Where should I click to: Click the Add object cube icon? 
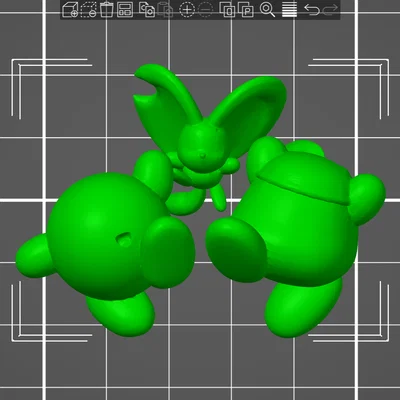70,10
